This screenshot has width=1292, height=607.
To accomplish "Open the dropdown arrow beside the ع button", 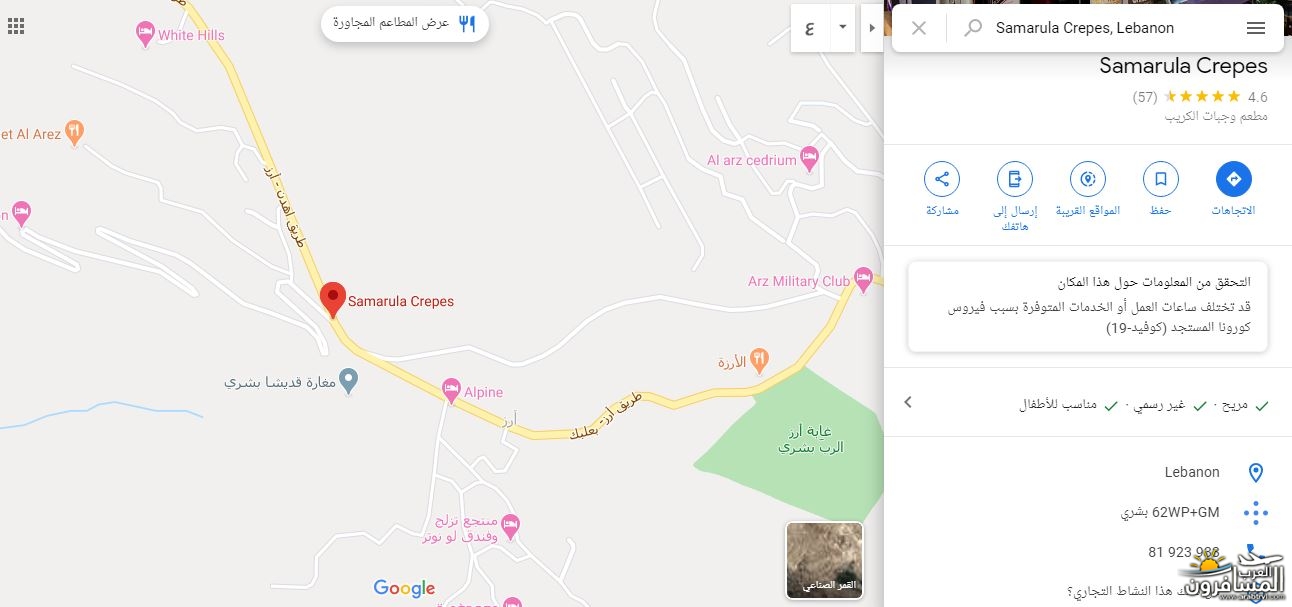I will coord(843,27).
